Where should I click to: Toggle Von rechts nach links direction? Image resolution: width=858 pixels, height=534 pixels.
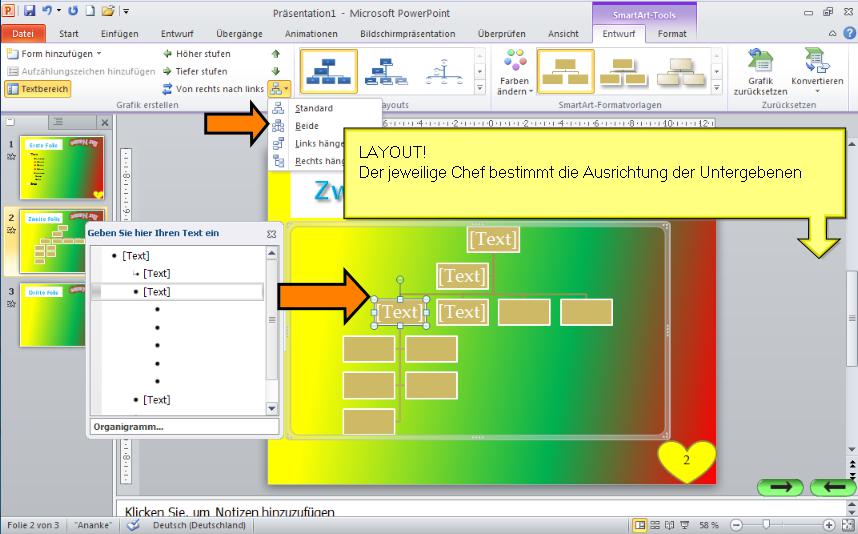click(x=212, y=89)
